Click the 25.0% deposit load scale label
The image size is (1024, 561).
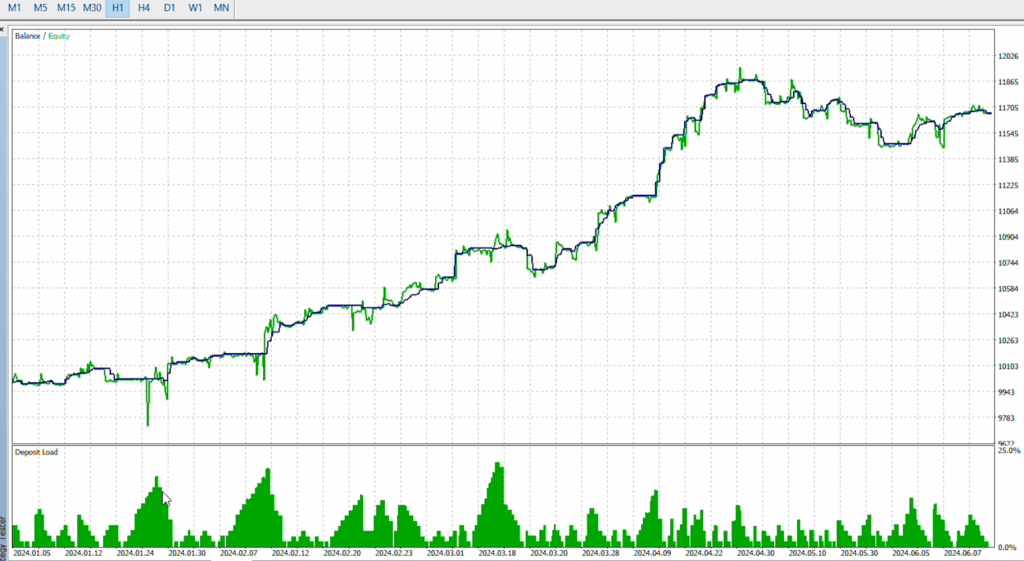(x=1009, y=452)
